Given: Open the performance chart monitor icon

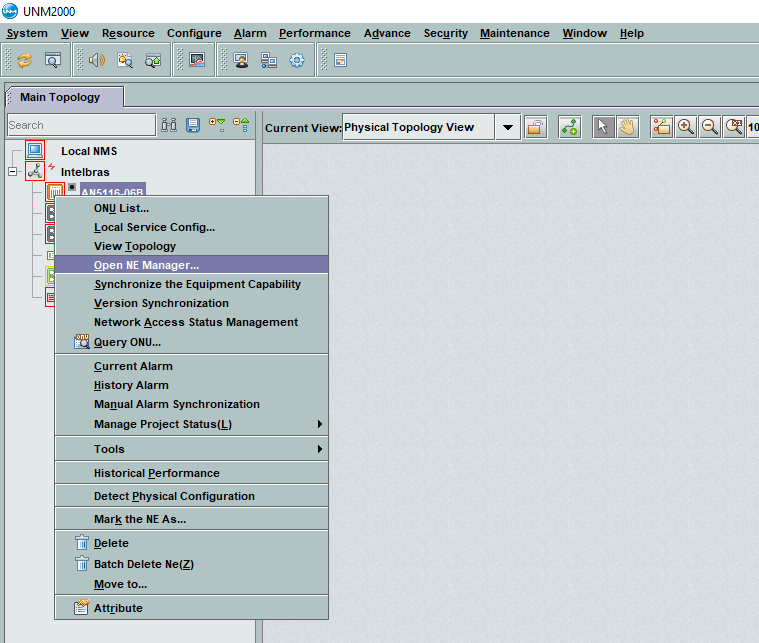Looking at the screenshot, I should (197, 60).
